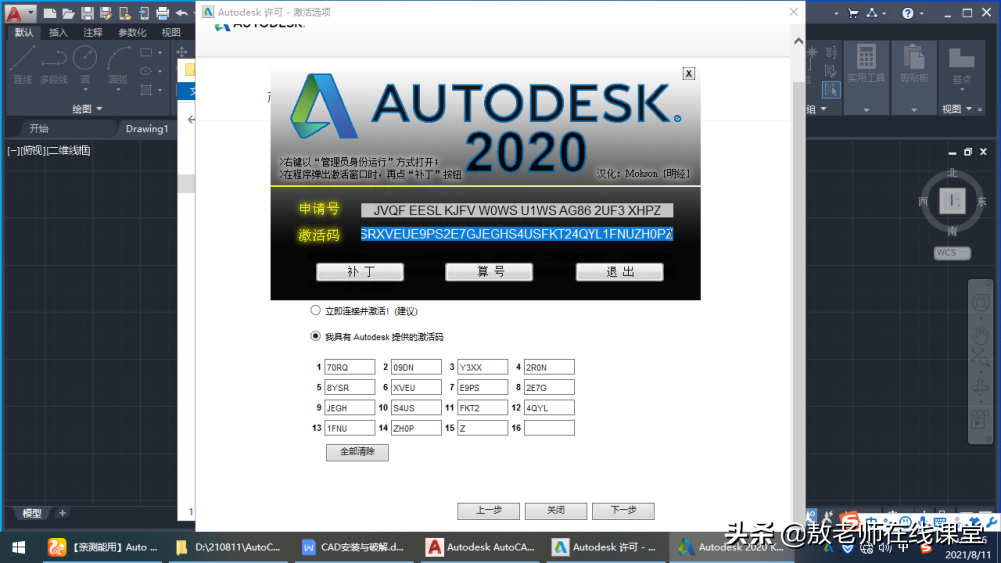Image resolution: width=1001 pixels, height=563 pixels.
Task: Select the Ellipse draw tool
Action: [x=146, y=71]
